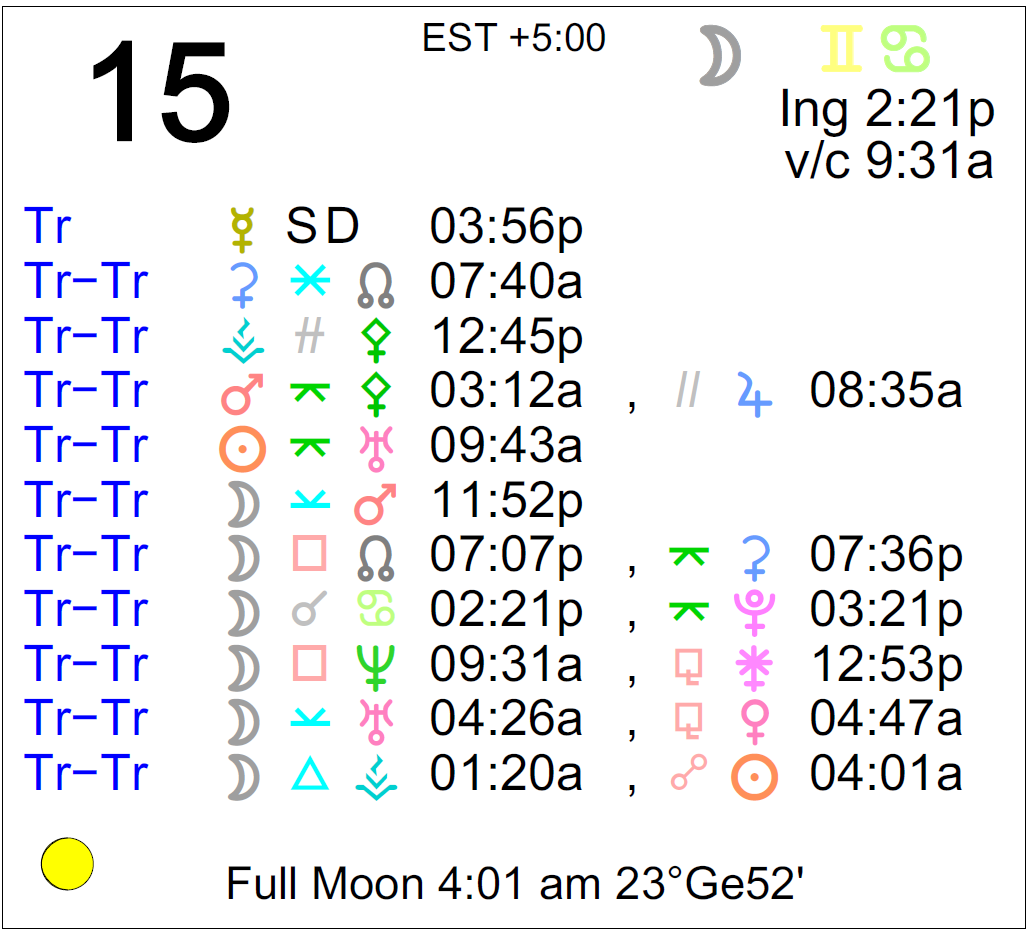Click the pink Venus symbol before 04:47a
This screenshot has height=933, width=1029.
click(754, 719)
